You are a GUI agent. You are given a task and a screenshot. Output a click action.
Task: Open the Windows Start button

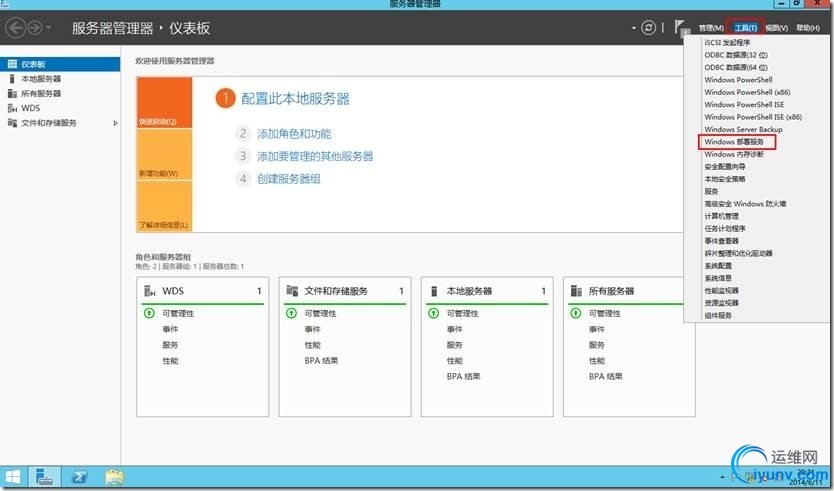13,477
